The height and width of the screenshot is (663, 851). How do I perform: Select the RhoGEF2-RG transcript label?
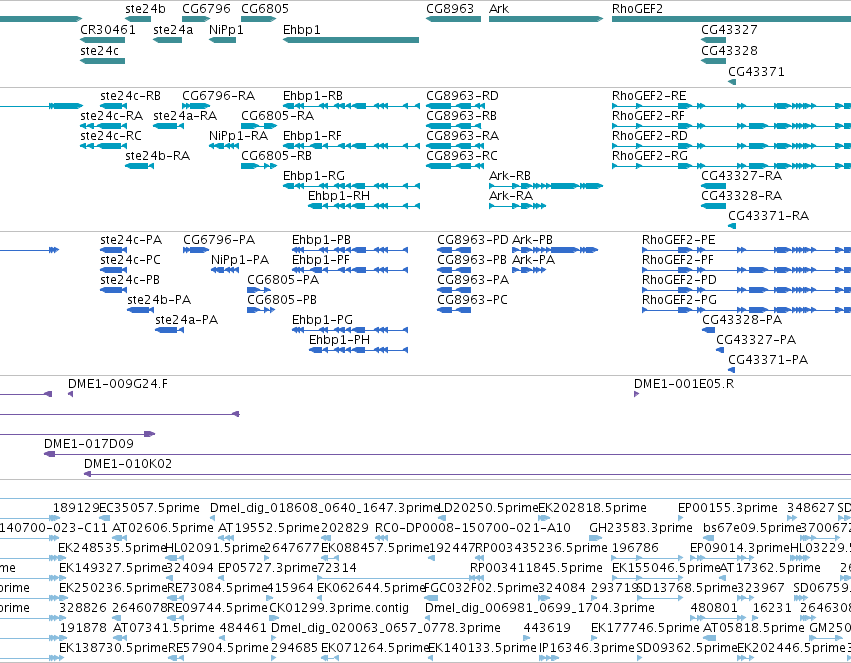tap(650, 156)
